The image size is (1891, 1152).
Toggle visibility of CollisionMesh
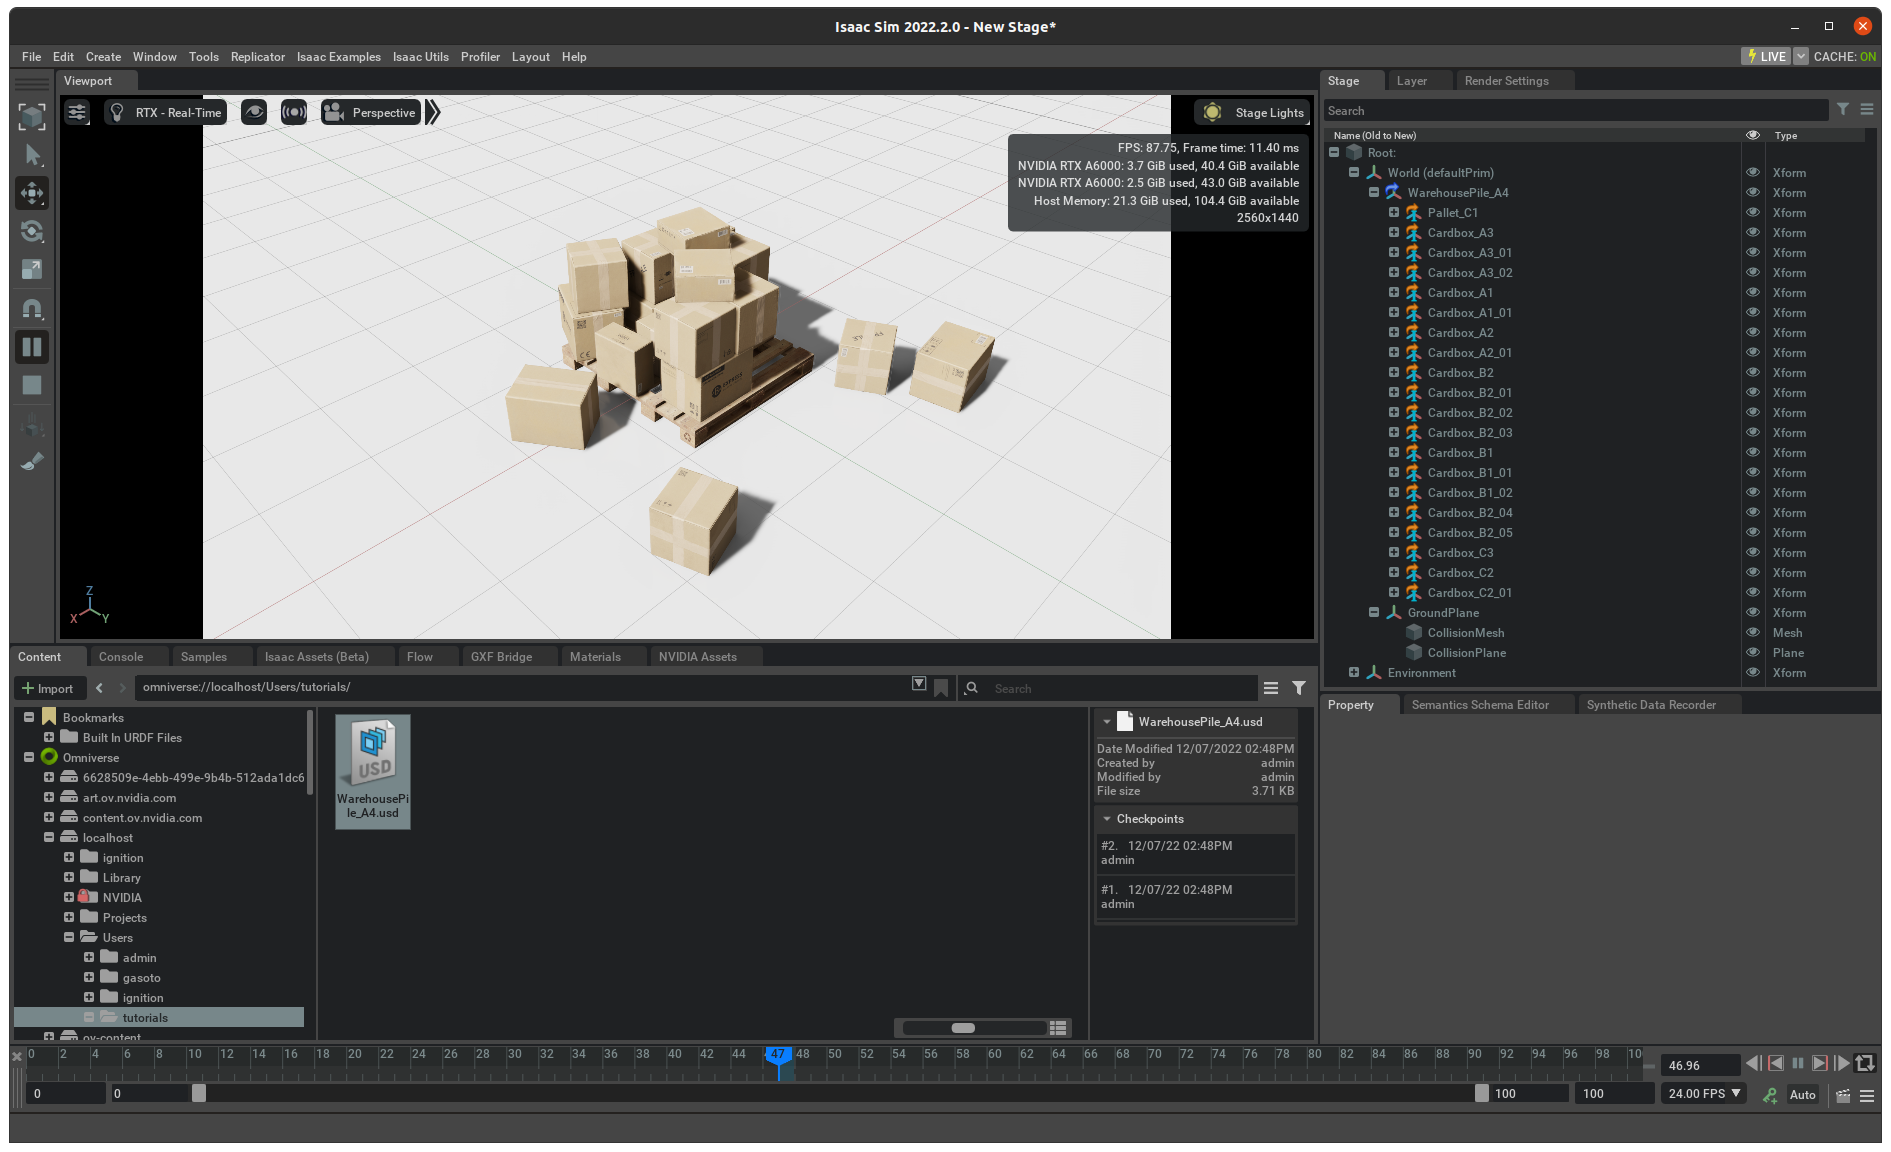(x=1753, y=632)
